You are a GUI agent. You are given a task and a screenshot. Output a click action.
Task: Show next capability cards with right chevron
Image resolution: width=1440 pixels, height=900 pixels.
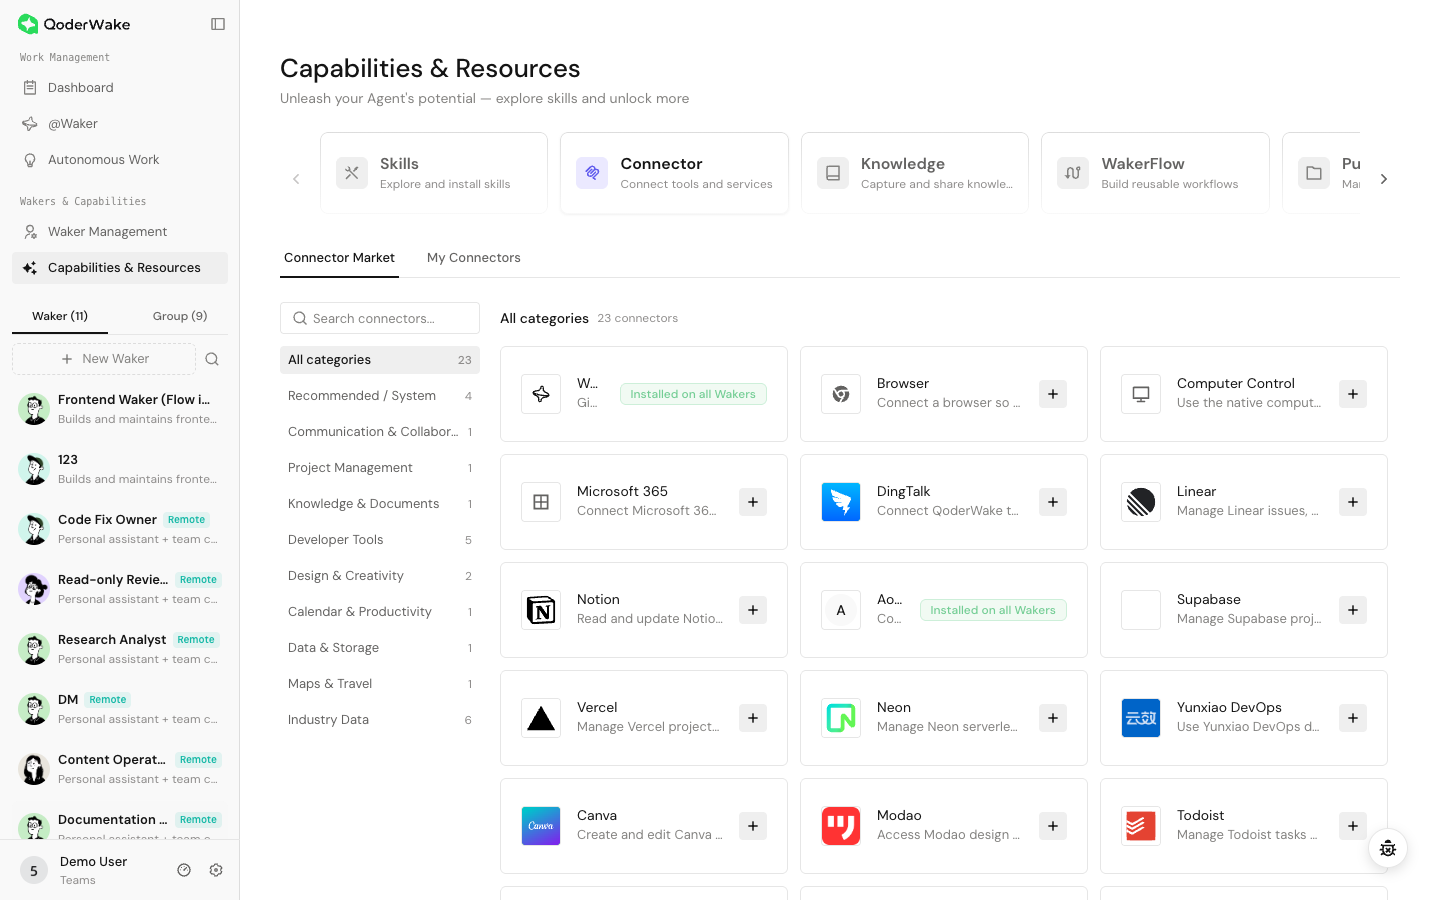[1384, 179]
